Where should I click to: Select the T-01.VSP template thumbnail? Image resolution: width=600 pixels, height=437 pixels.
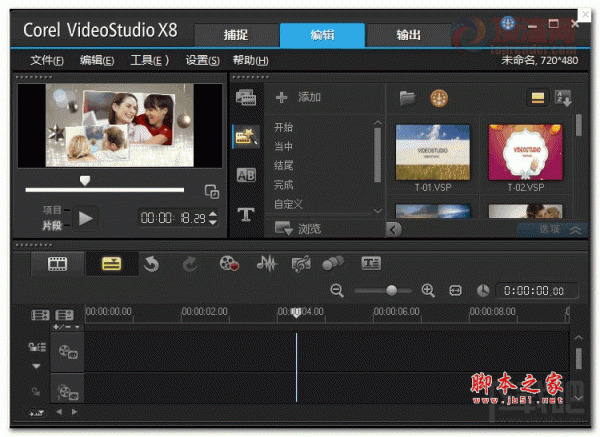pos(433,152)
